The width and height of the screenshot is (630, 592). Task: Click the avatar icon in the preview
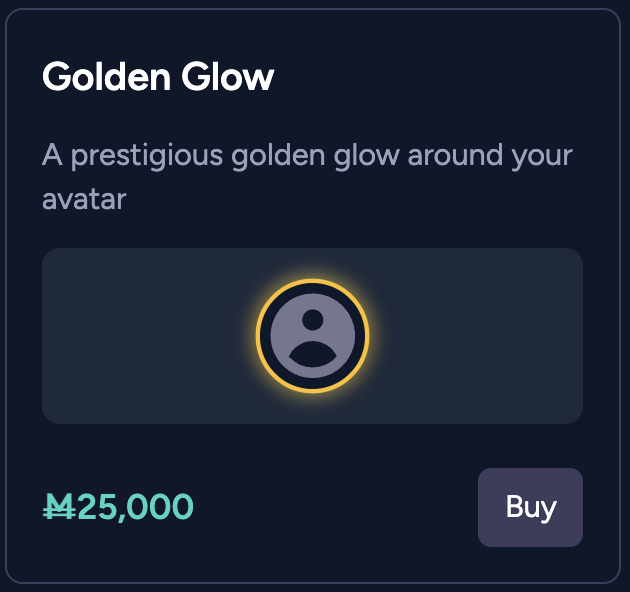tap(313, 336)
